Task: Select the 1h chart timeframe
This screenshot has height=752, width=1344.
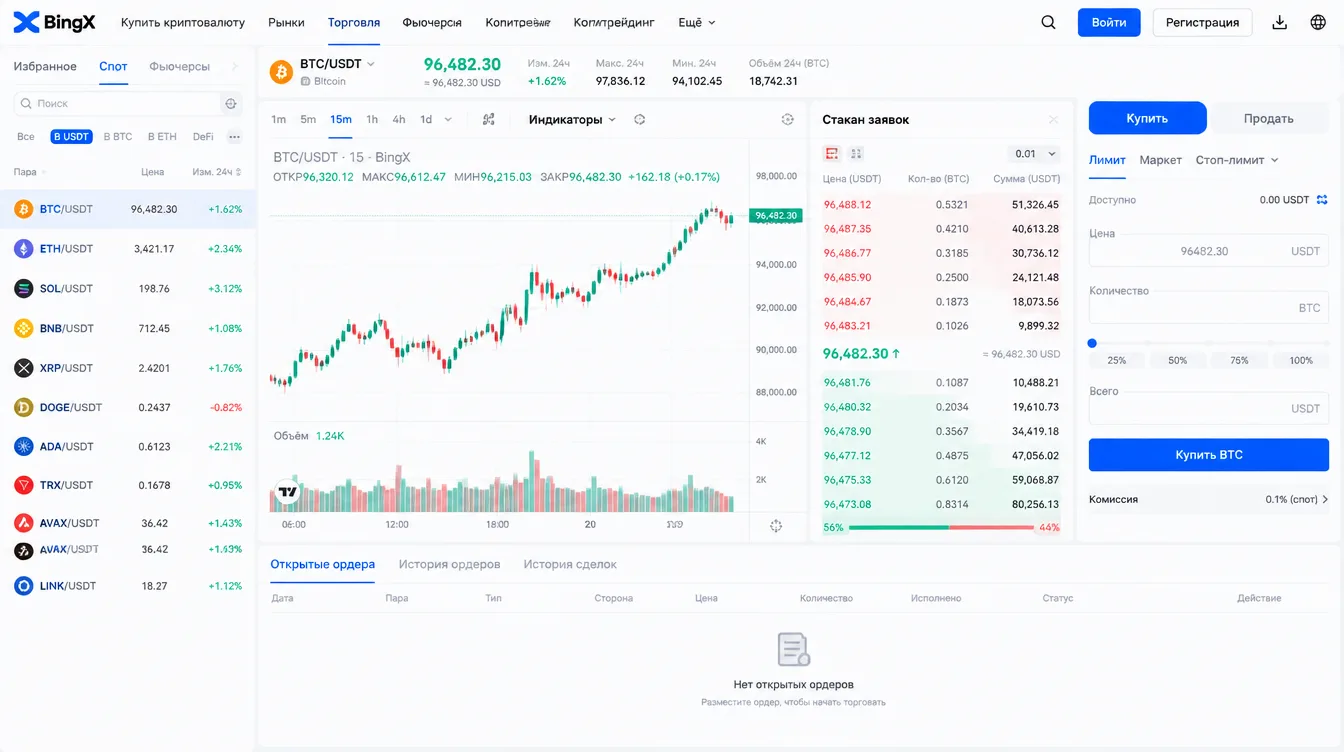Action: [x=372, y=120]
